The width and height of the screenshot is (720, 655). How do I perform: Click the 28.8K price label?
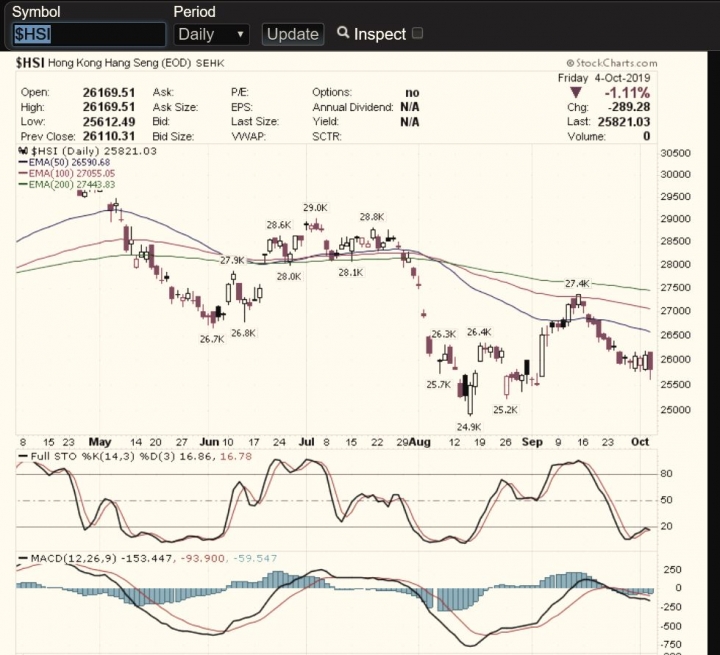point(372,217)
